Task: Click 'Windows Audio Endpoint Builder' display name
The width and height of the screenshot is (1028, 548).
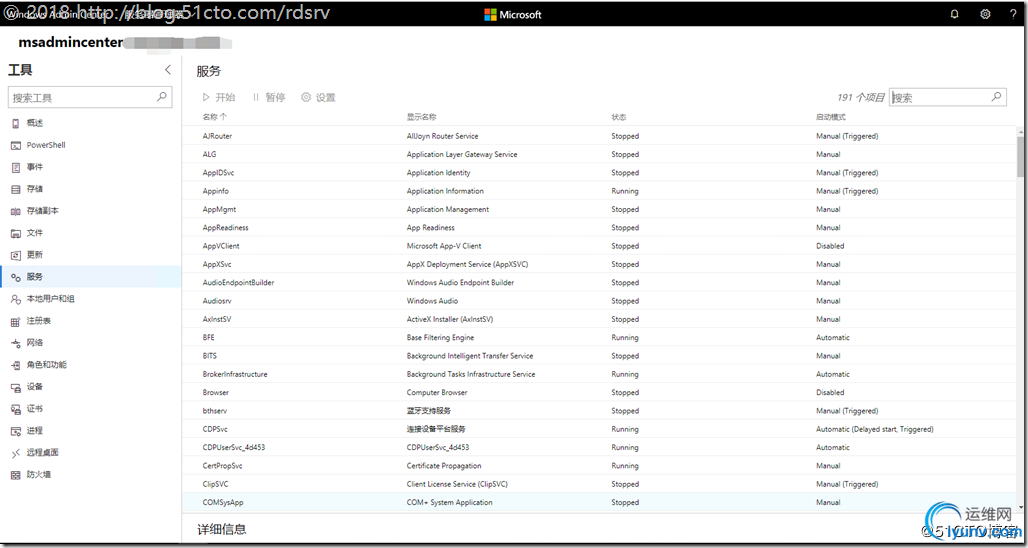Action: [460, 283]
